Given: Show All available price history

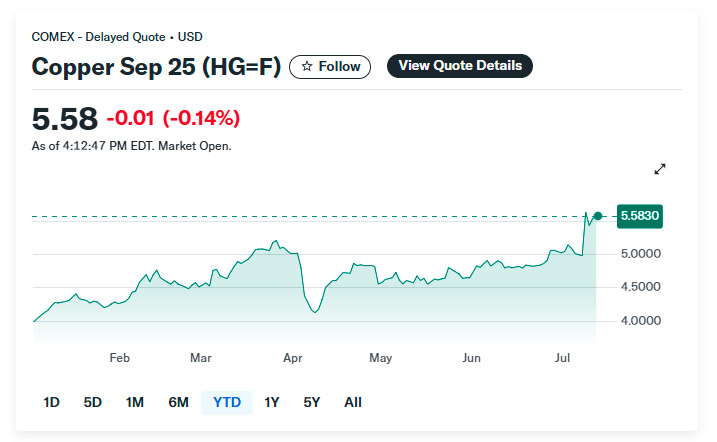Looking at the screenshot, I should (x=352, y=402).
